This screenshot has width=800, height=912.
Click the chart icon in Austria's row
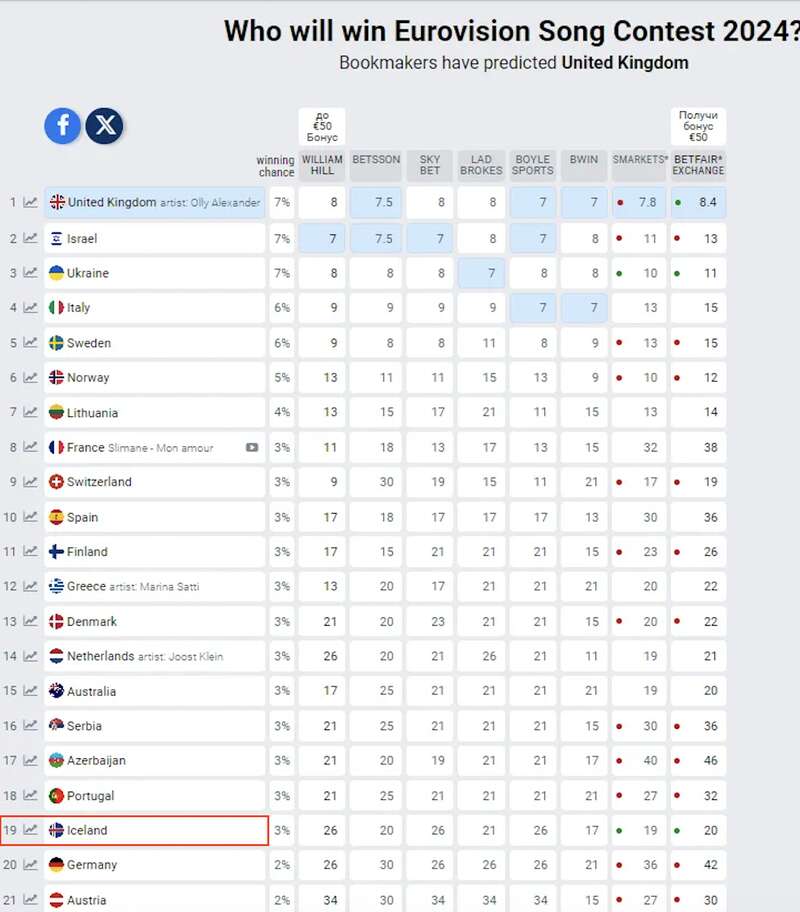tap(31, 900)
